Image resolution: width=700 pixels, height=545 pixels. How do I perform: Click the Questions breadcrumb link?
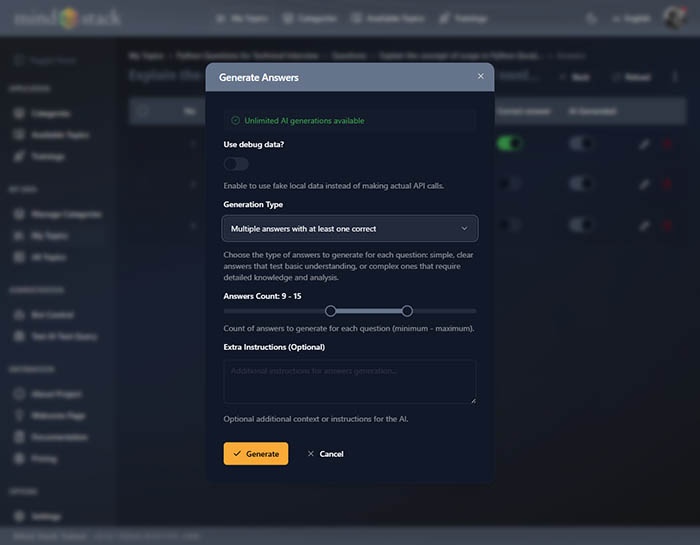coord(349,56)
